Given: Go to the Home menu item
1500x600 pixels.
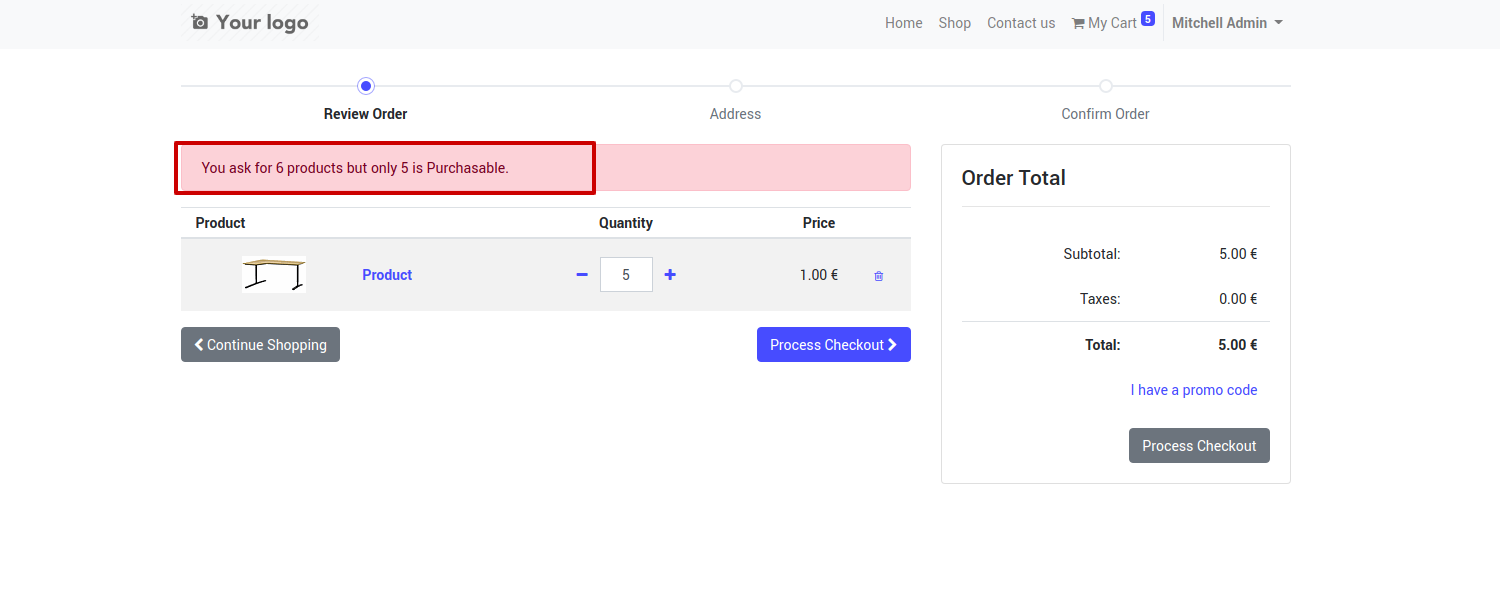Looking at the screenshot, I should pyautogui.click(x=904, y=23).
